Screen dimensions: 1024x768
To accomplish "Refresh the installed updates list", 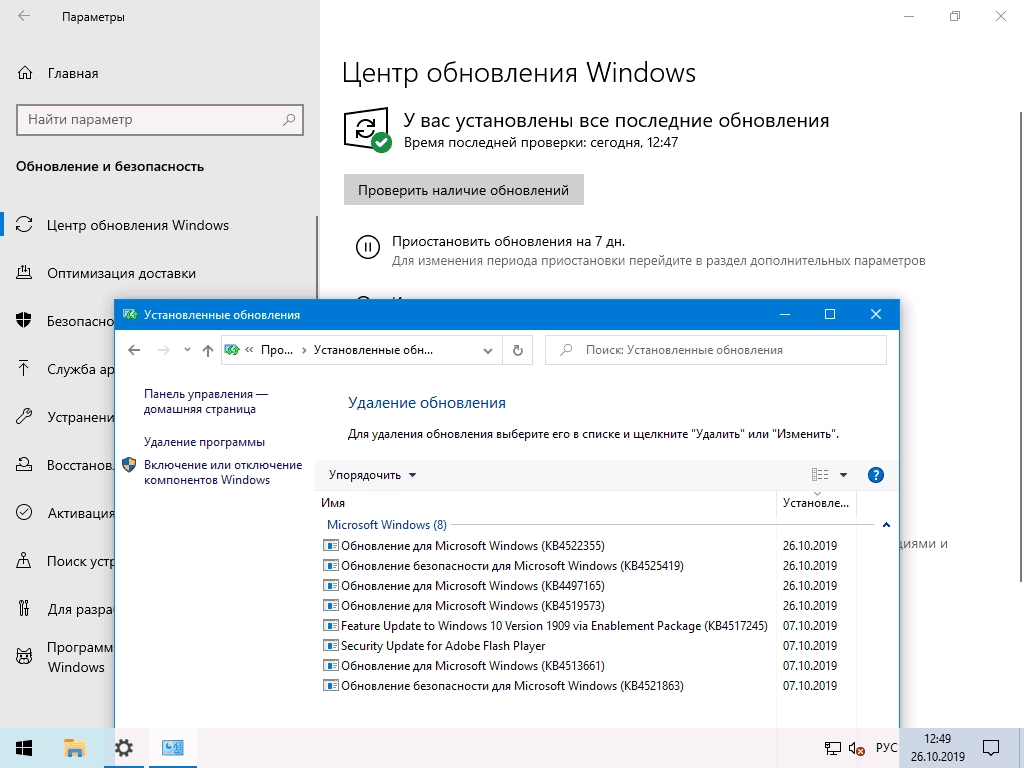I will (x=518, y=350).
